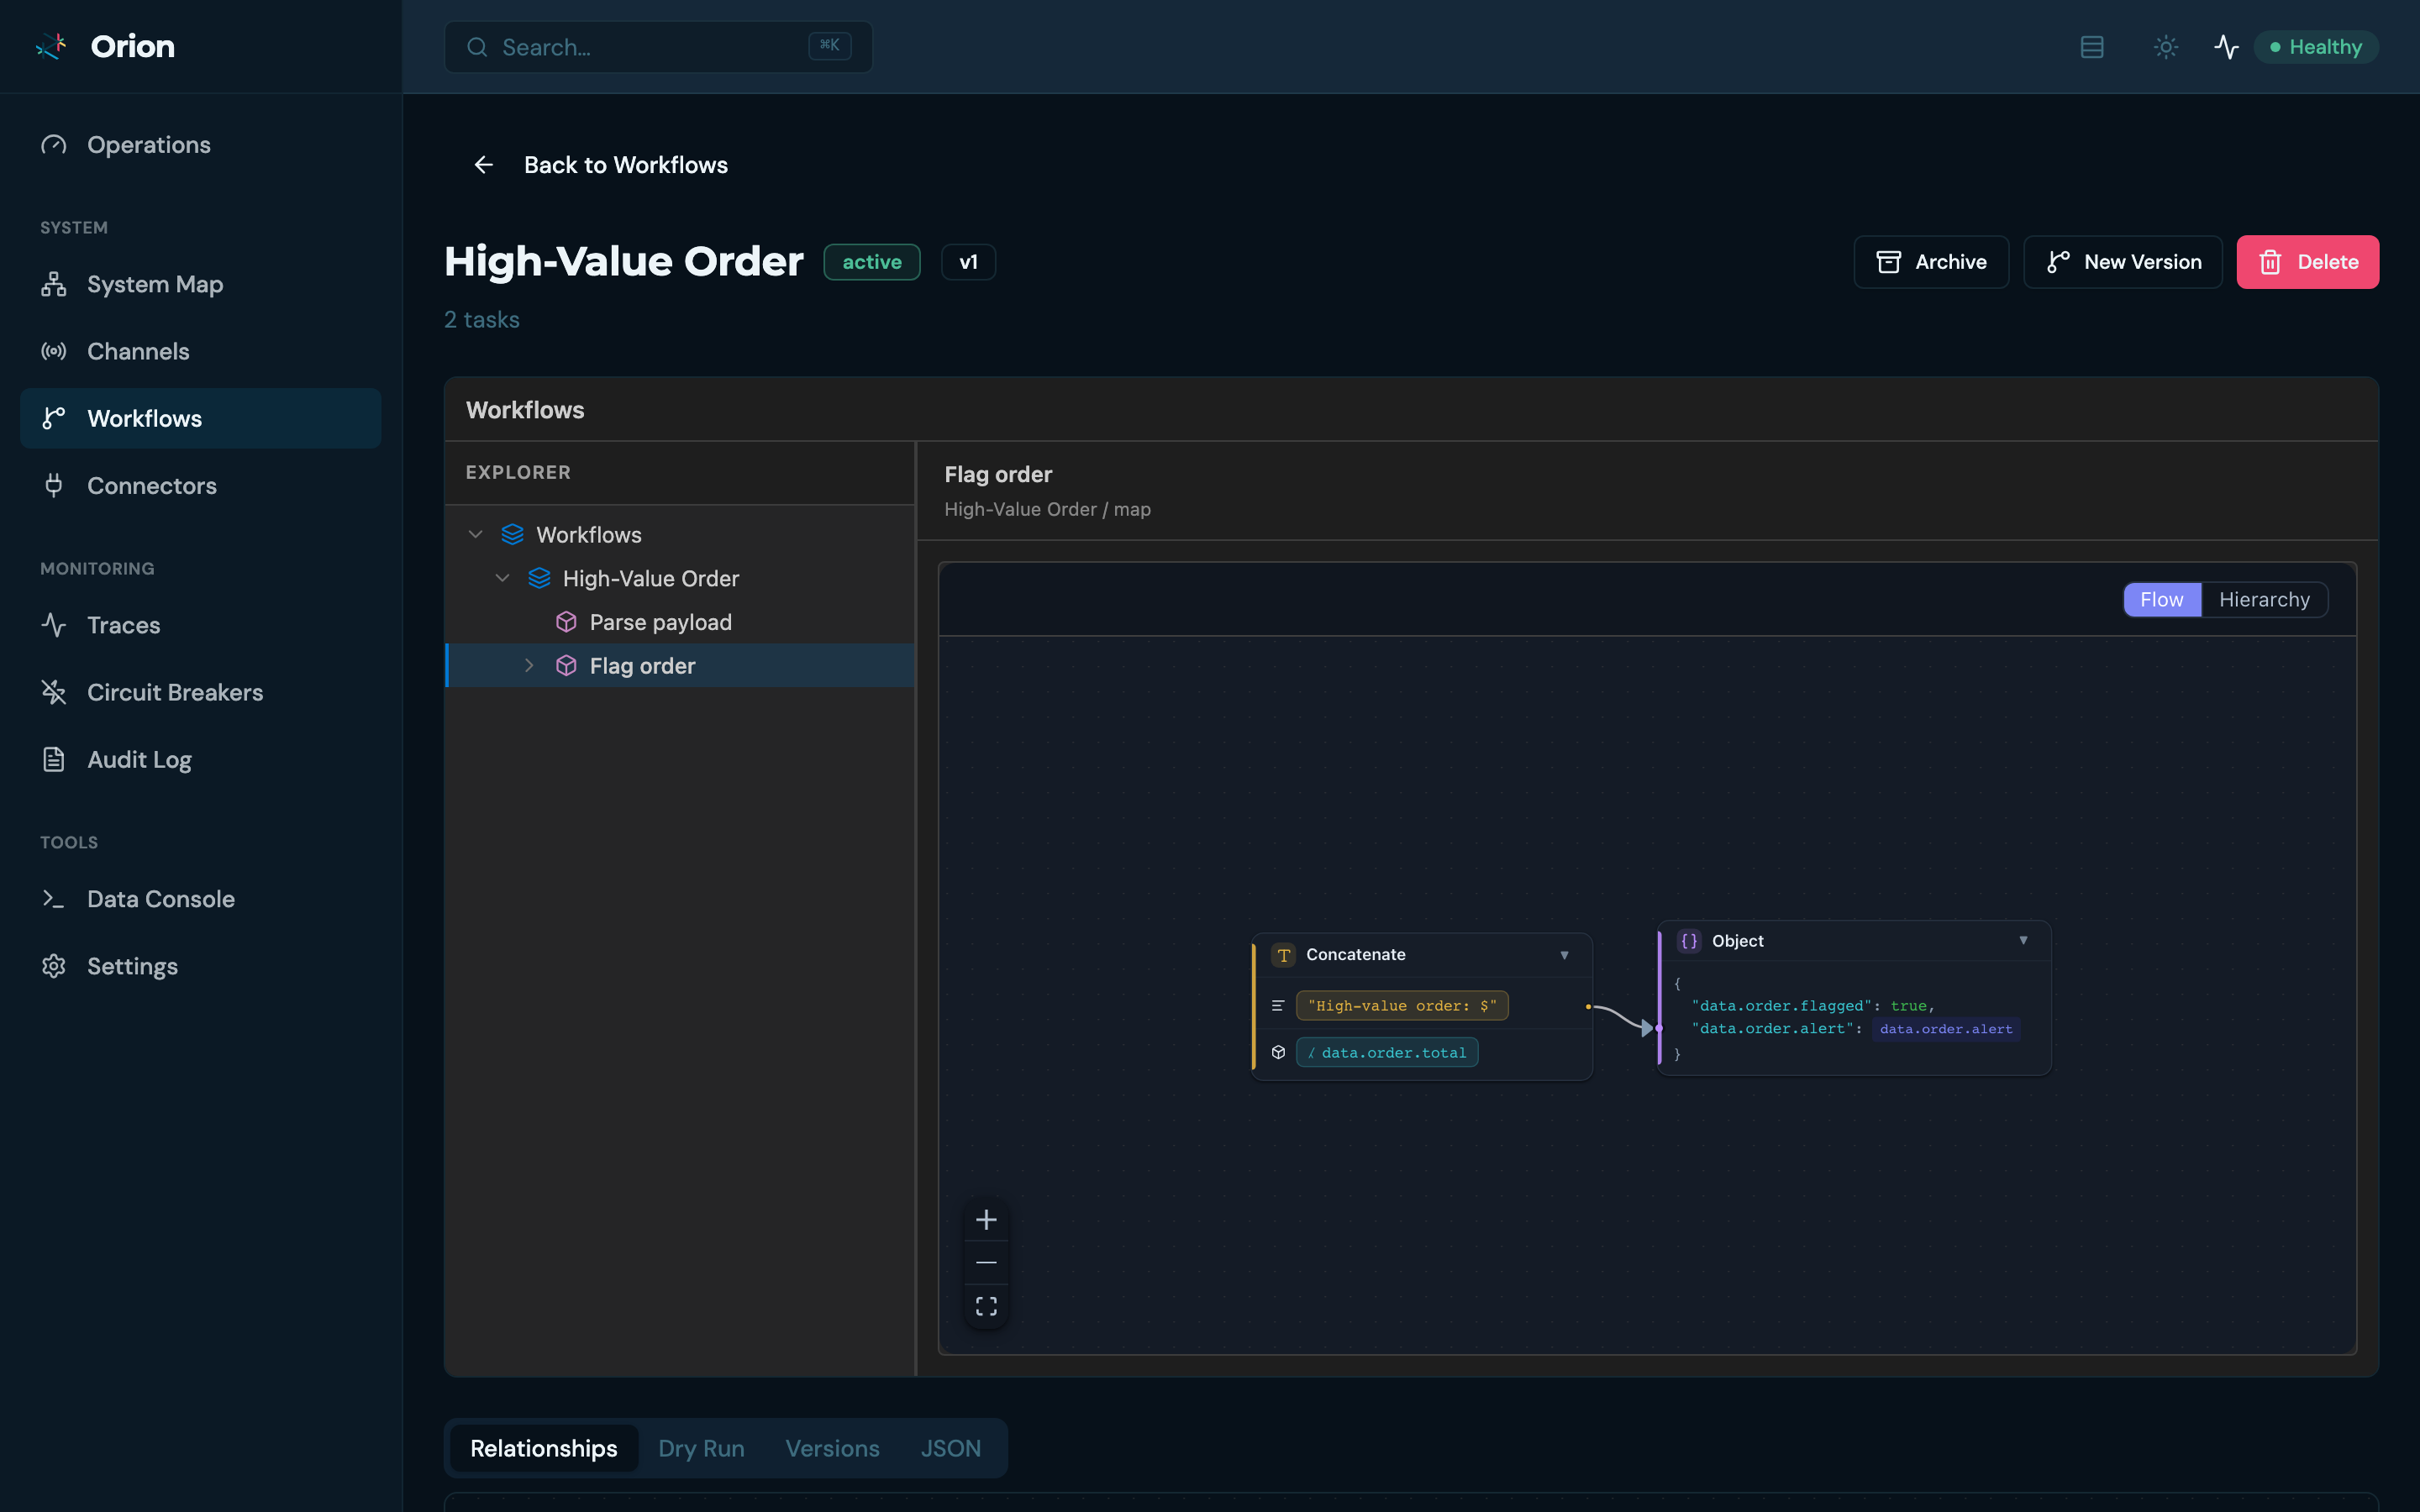The image size is (2420, 1512).
Task: Click the Circuit Breakers icon in sidebar
Action: pos(54,692)
